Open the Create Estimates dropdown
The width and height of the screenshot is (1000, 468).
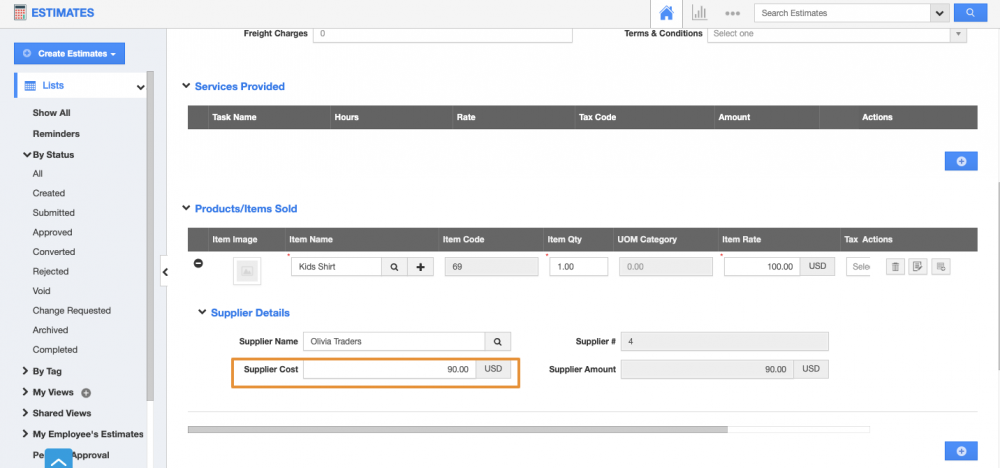[x=69, y=53]
